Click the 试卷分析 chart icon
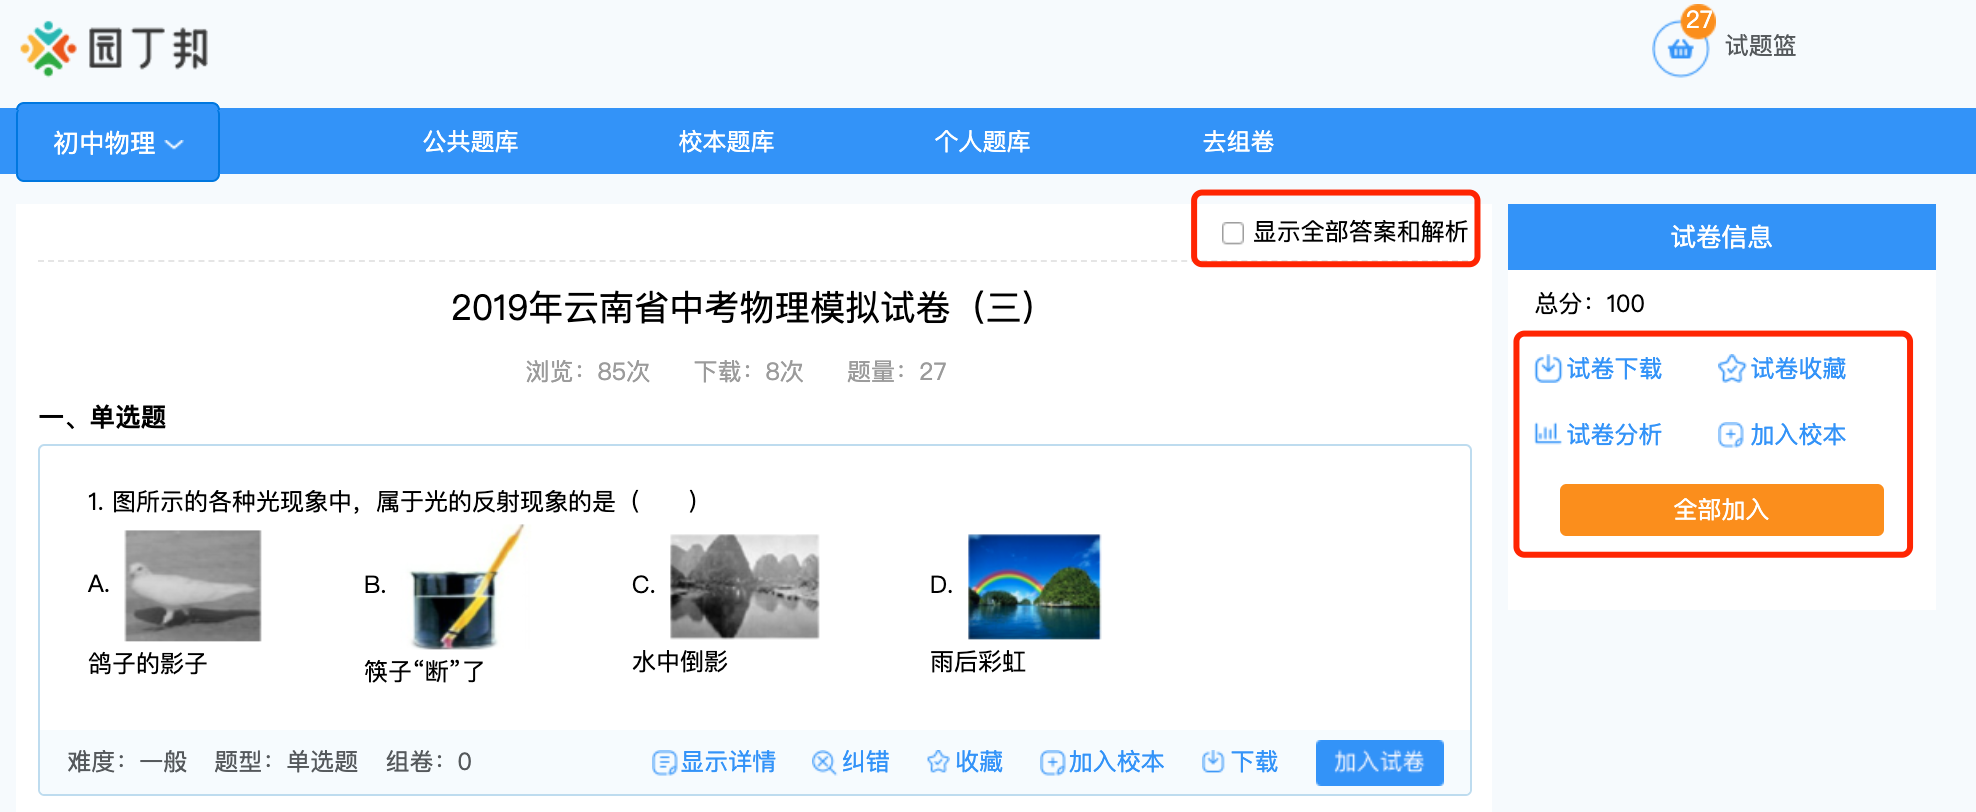Image resolution: width=1976 pixels, height=812 pixels. point(1547,434)
